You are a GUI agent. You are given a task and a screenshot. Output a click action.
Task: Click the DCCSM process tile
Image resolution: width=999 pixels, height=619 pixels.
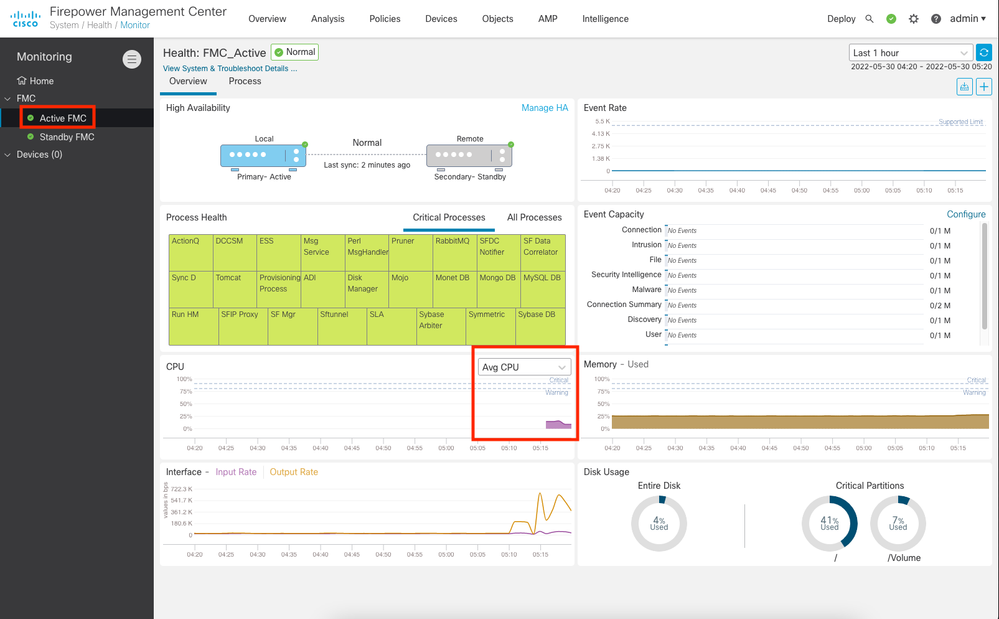pyautogui.click(x=235, y=253)
